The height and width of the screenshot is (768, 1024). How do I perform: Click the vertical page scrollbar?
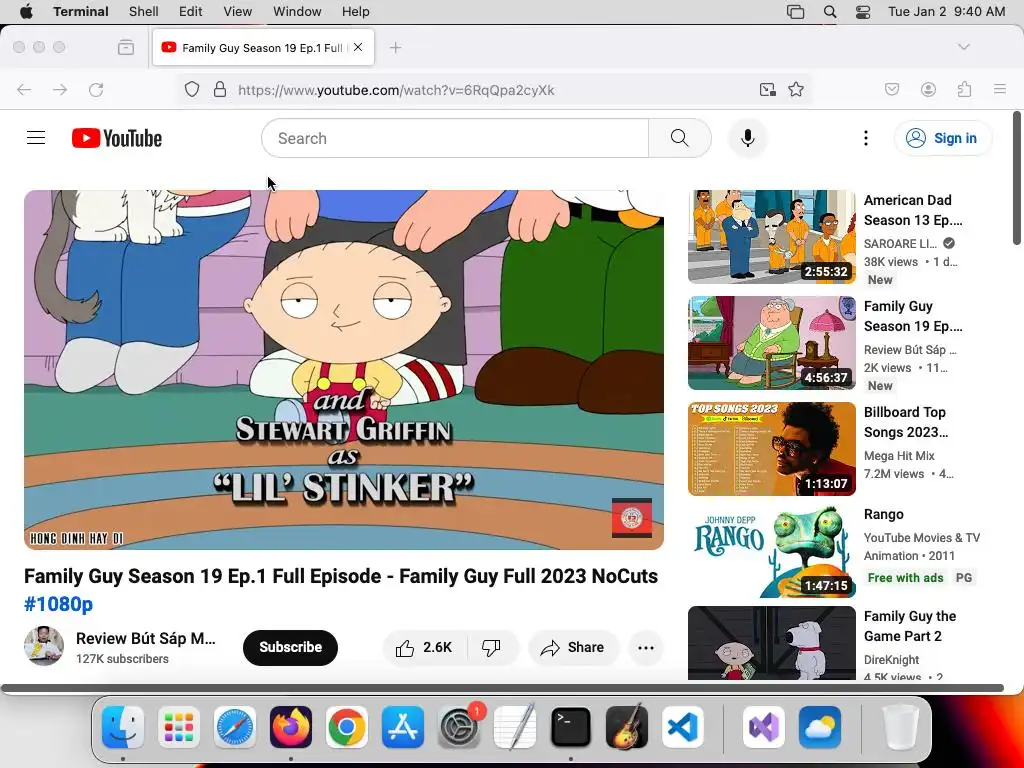[x=1016, y=178]
